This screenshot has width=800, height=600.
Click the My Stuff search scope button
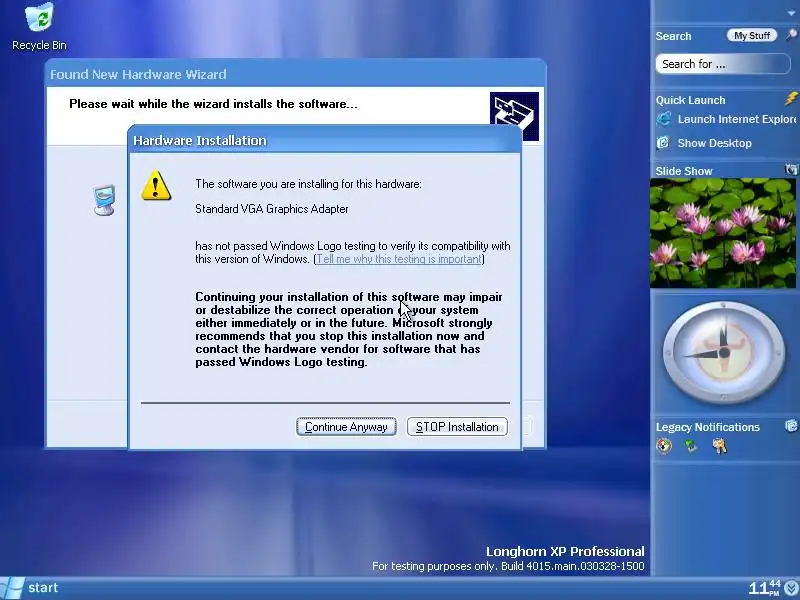coord(752,36)
